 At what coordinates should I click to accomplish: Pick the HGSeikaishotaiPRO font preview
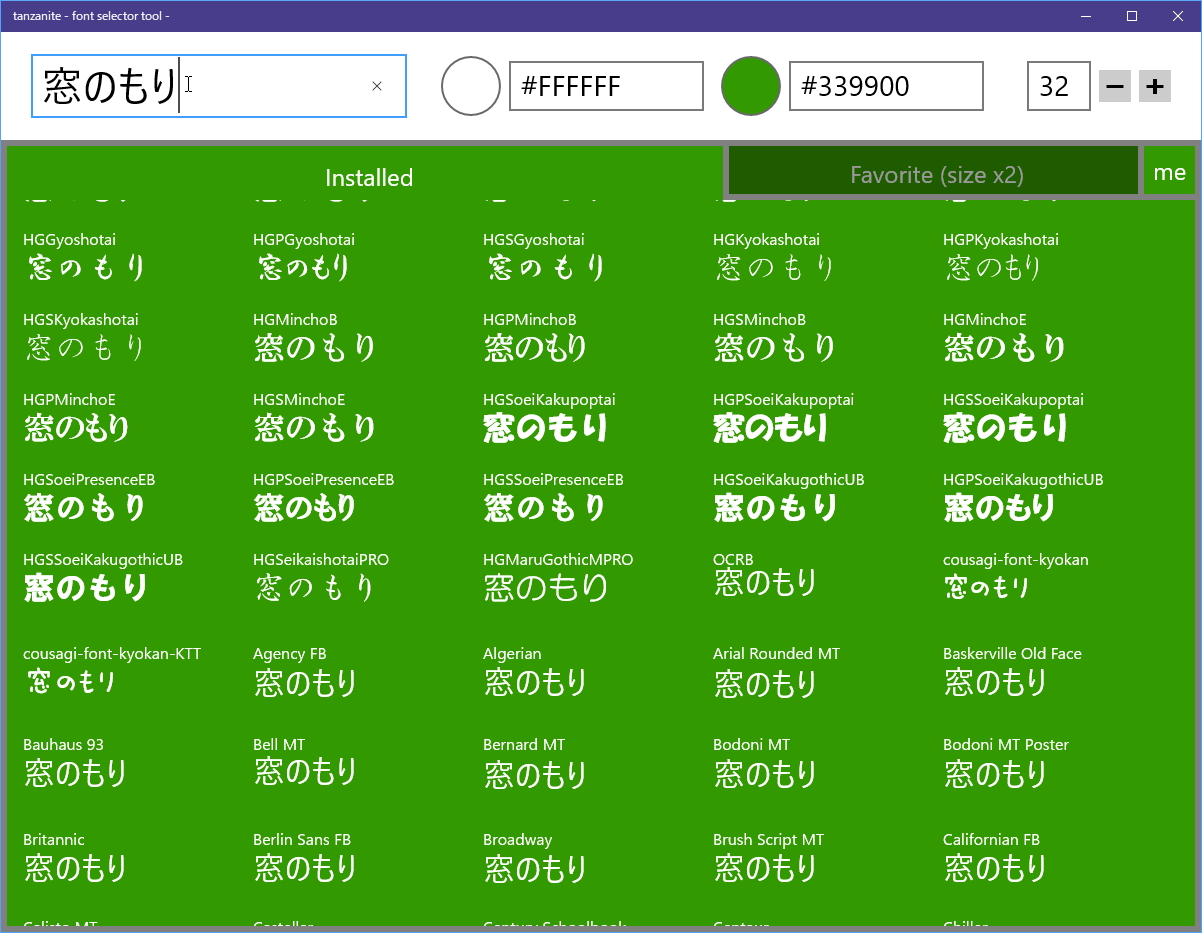click(320, 576)
